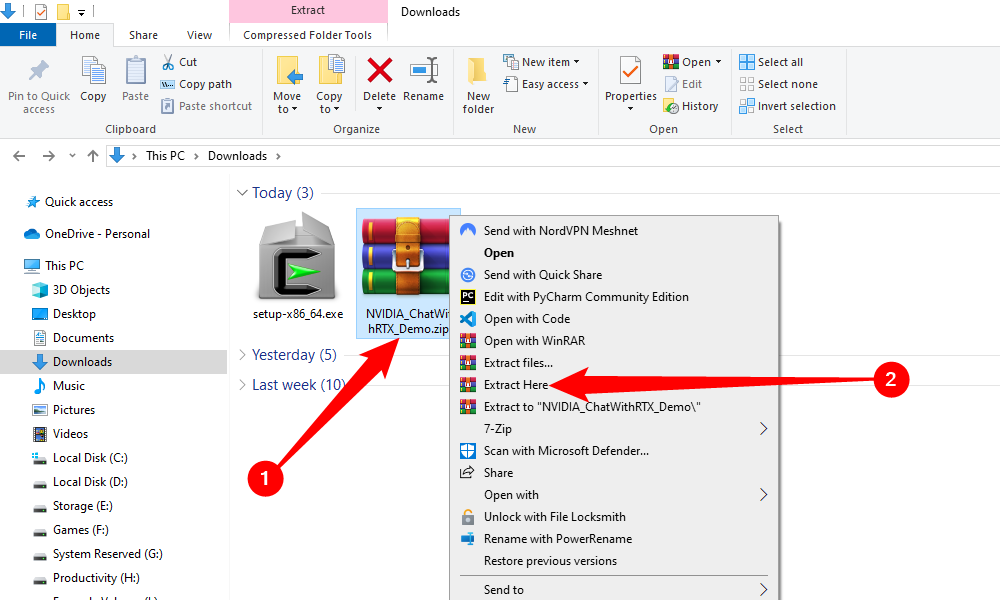Click the Up one level arrow
This screenshot has width=1000, height=600.
pyautogui.click(x=93, y=156)
